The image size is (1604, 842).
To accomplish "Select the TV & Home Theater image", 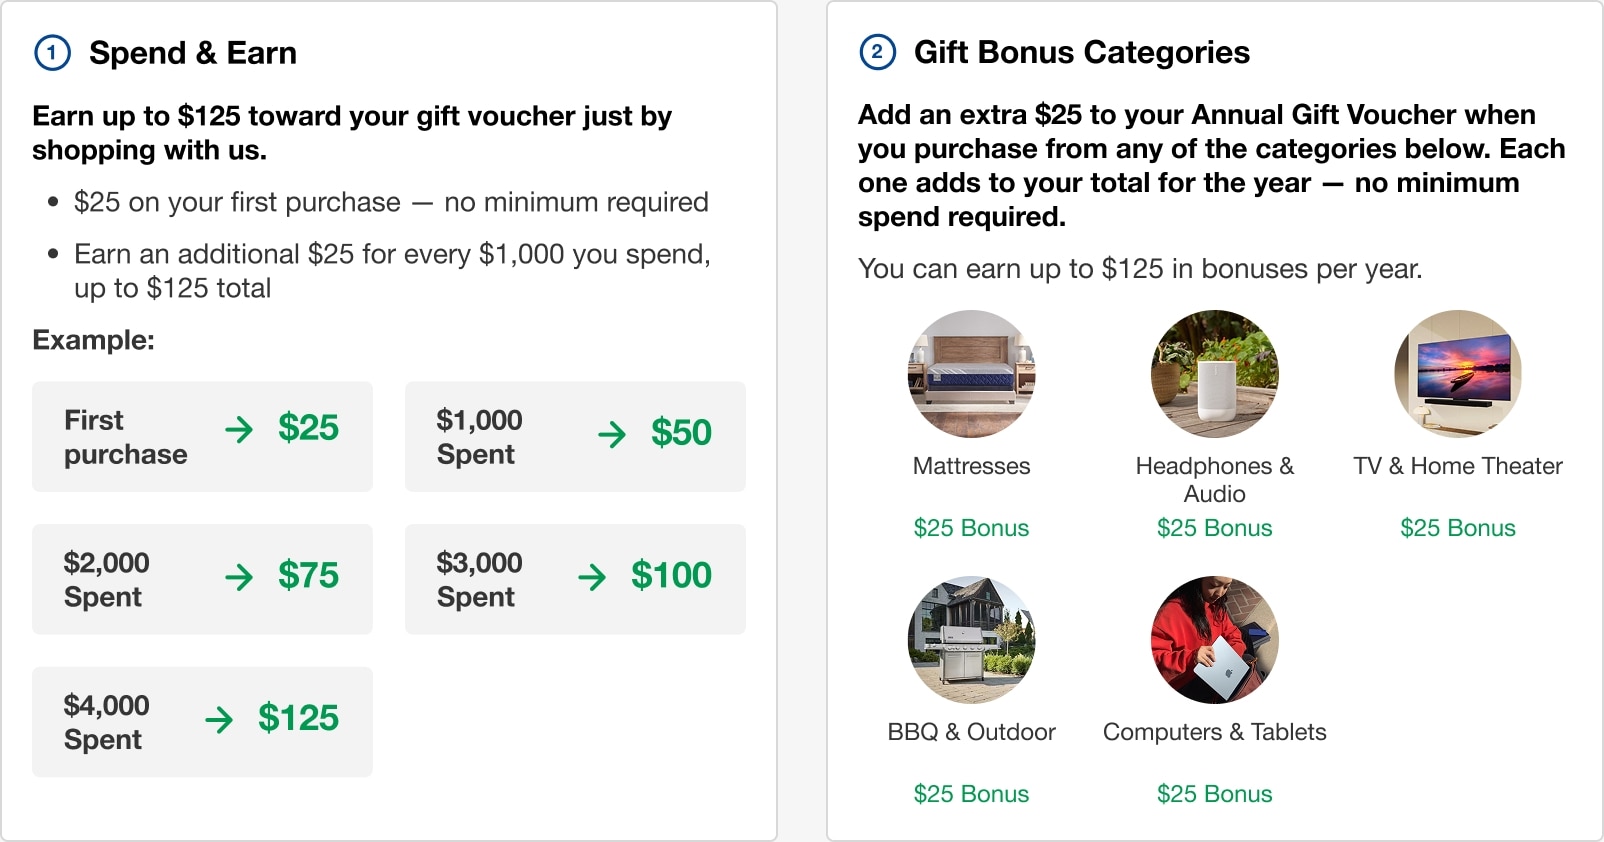I will [1457, 374].
